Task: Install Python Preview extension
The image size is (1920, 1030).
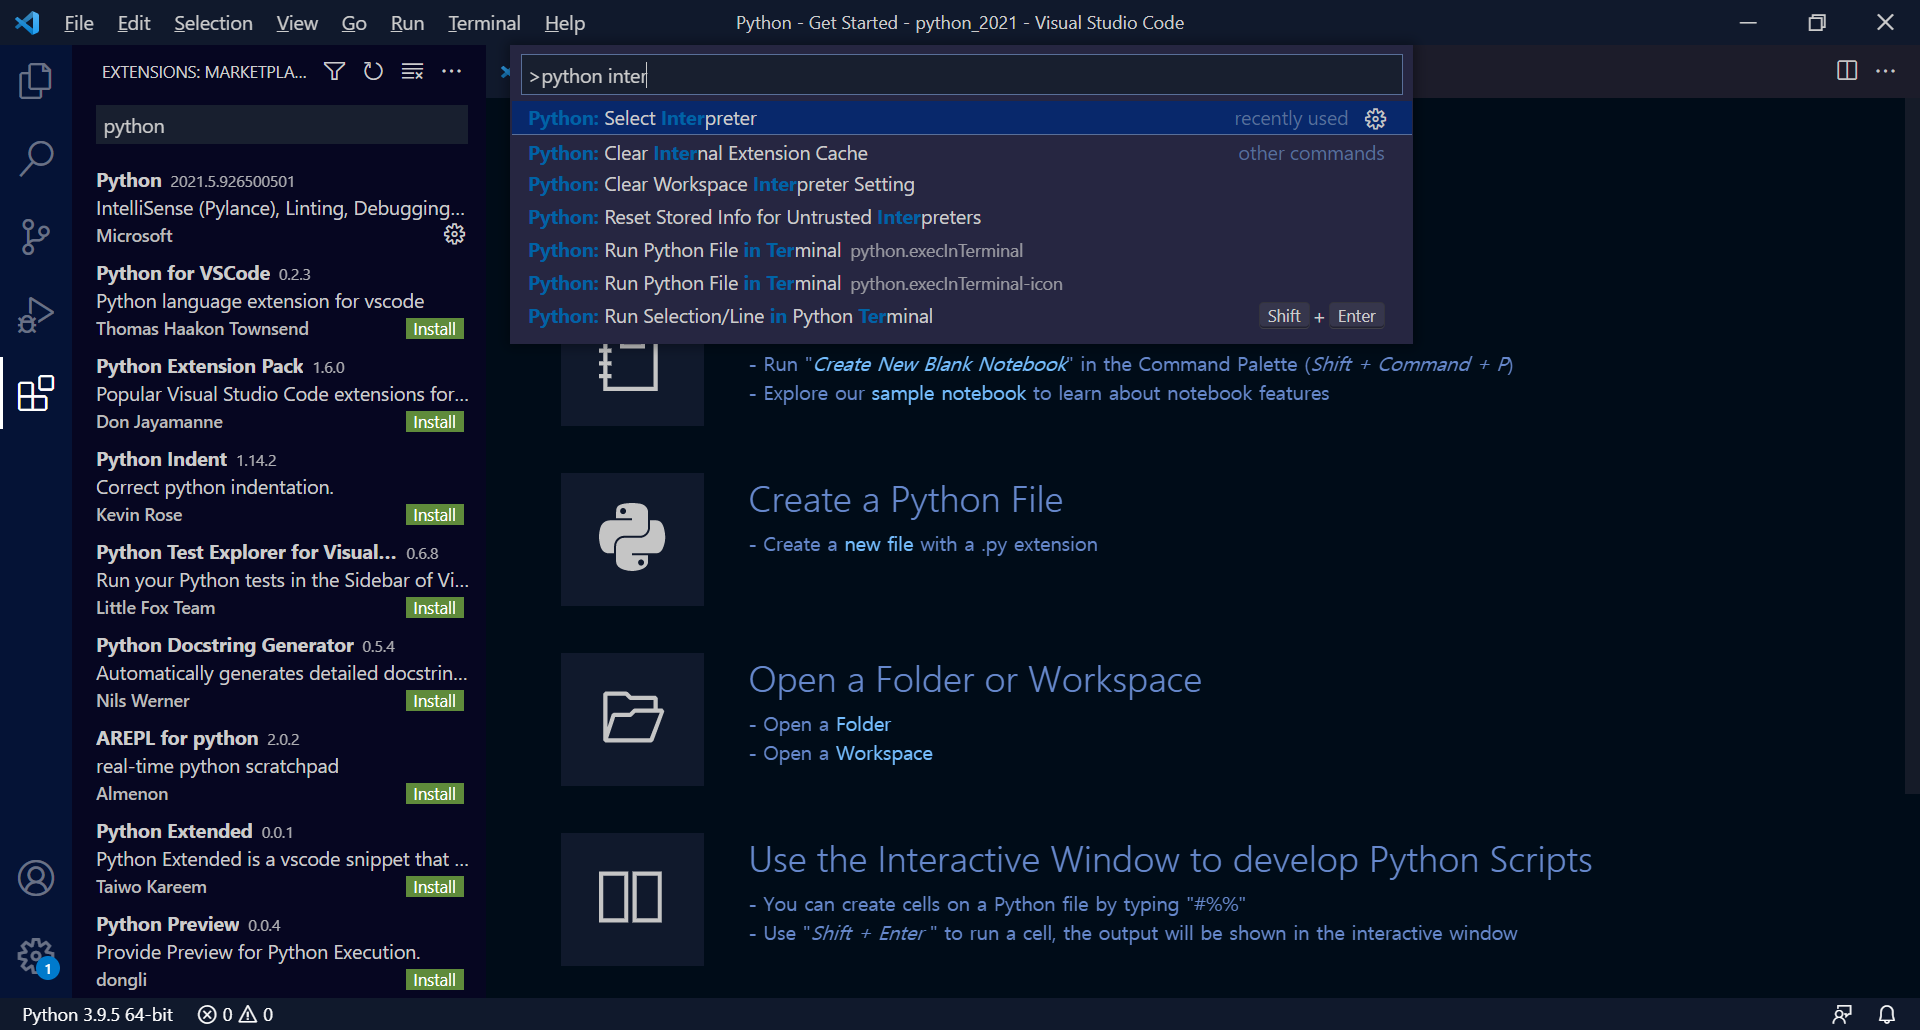Action: [435, 980]
